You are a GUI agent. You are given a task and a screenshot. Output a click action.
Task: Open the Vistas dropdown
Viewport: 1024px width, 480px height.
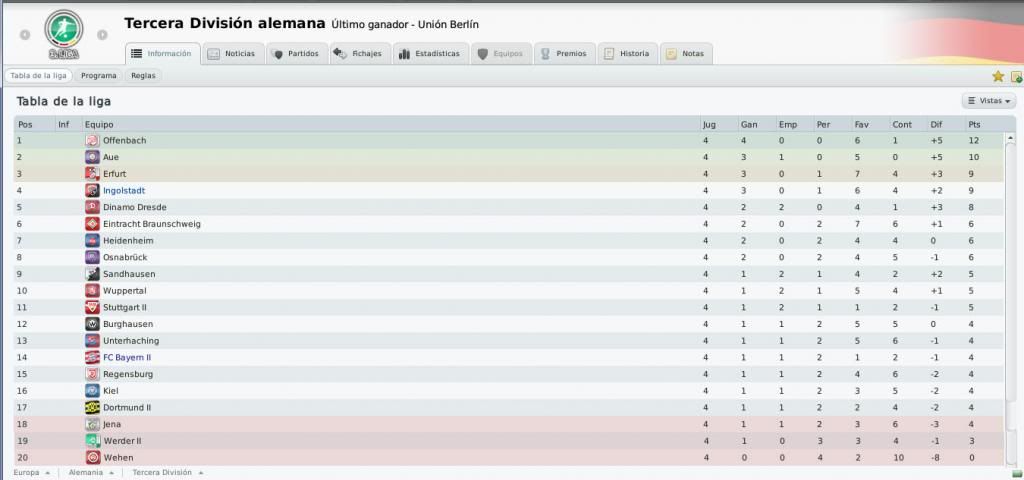click(989, 101)
